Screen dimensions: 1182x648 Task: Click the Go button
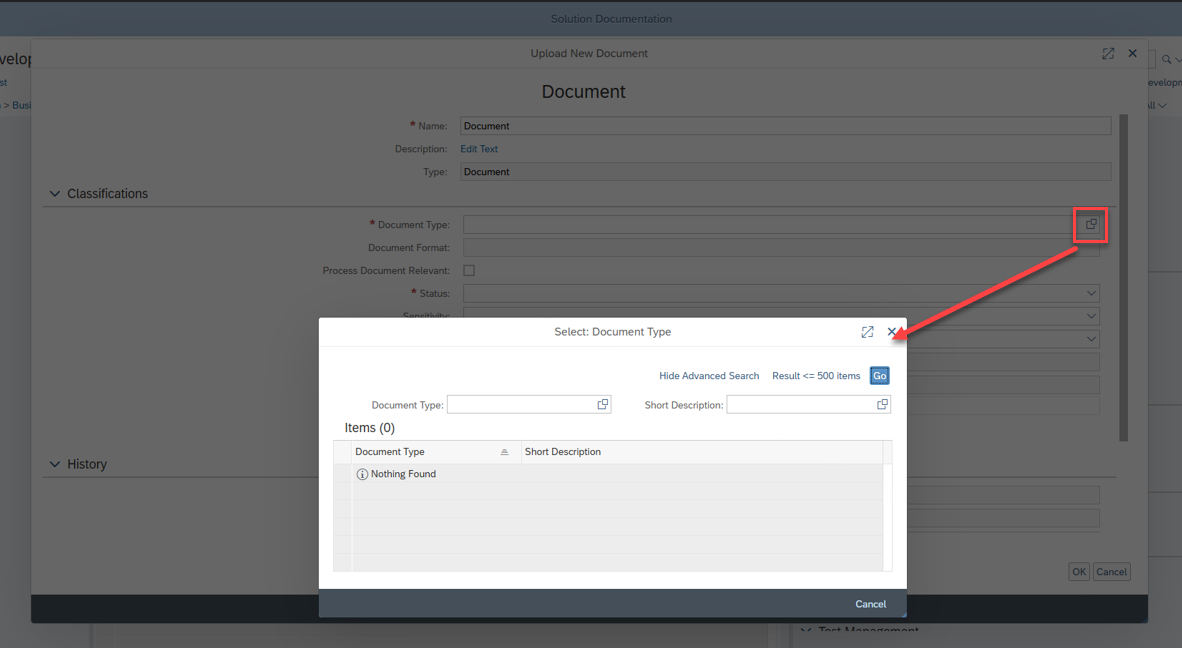click(880, 376)
